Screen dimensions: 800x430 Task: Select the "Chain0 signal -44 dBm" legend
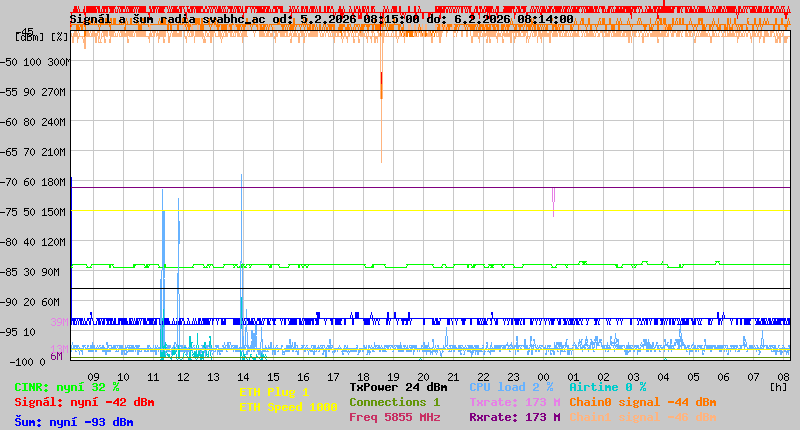[x=642, y=402]
